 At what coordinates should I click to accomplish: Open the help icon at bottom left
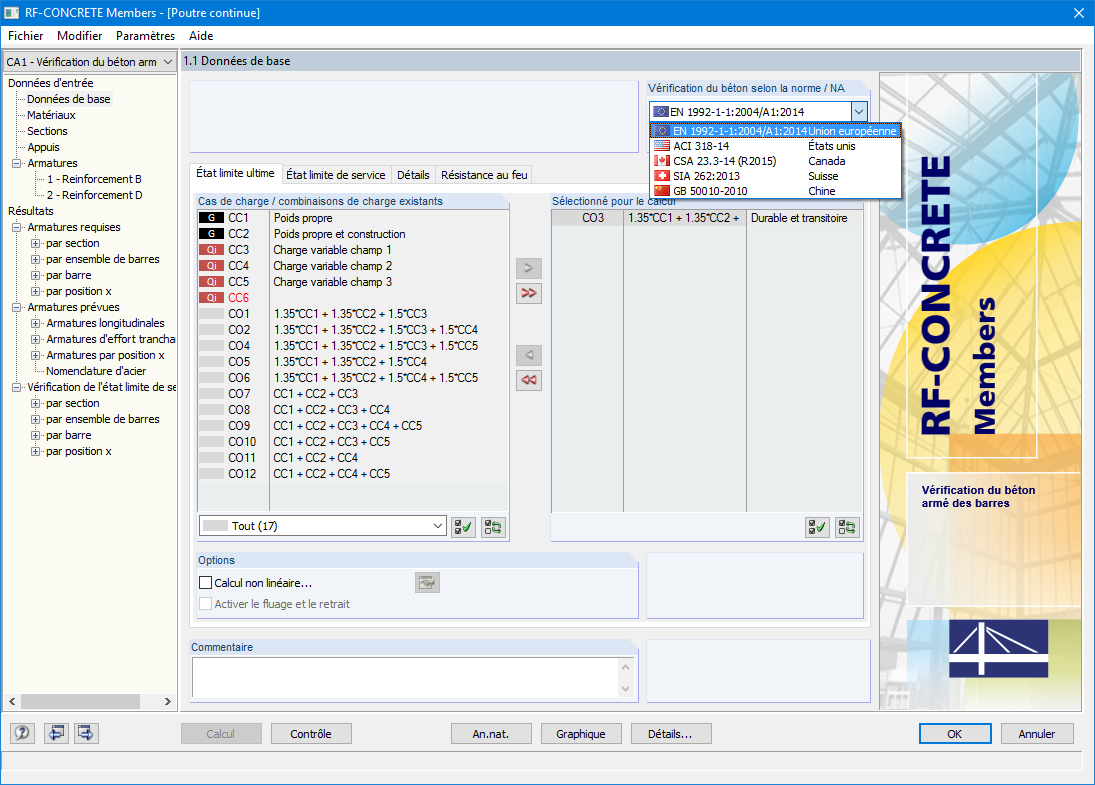click(x=22, y=733)
